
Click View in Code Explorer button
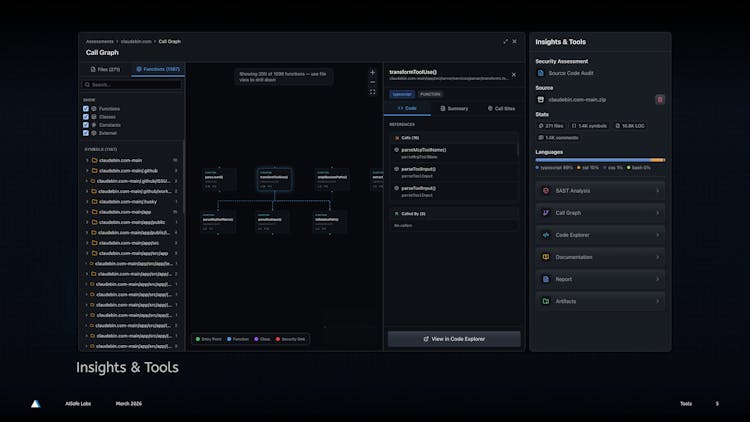click(x=454, y=339)
